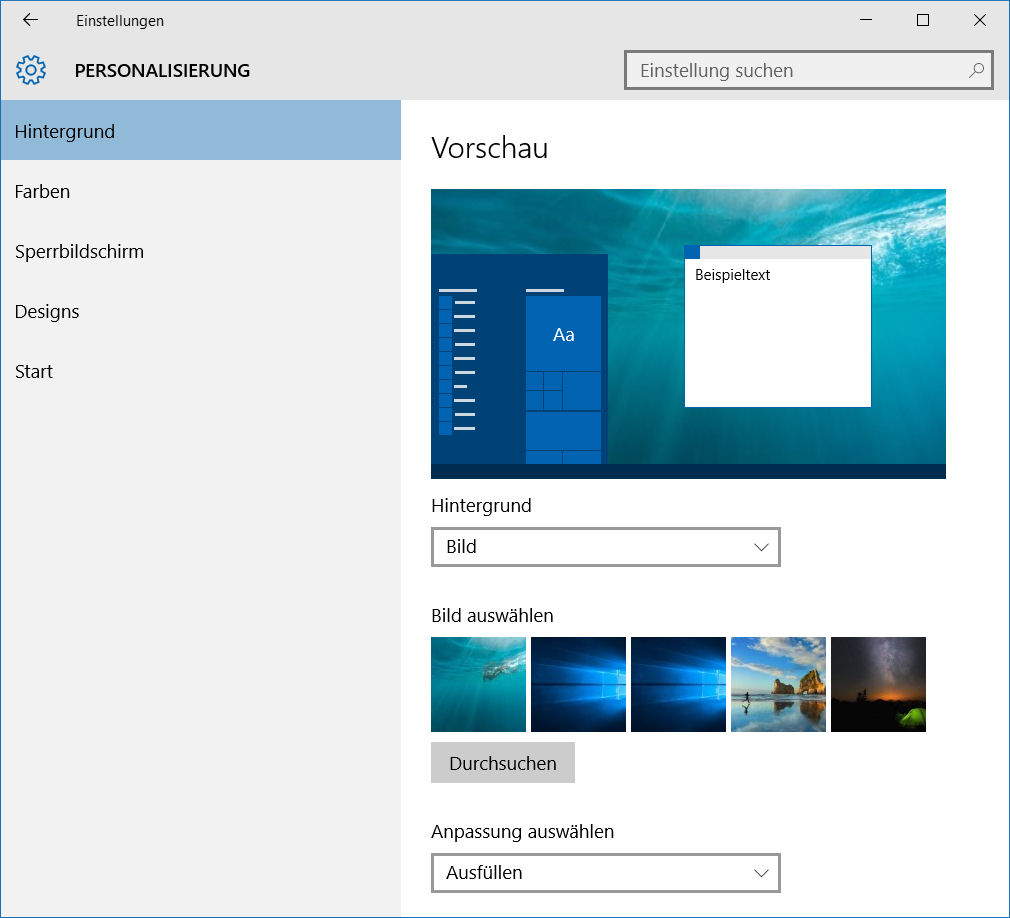
Task: Pick the beach rock formation wallpaper
Action: 778,684
